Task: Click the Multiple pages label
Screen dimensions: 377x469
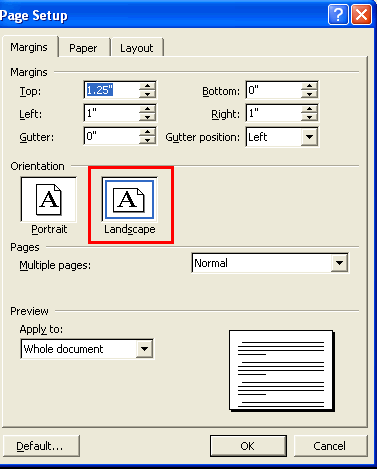Action: point(55,266)
